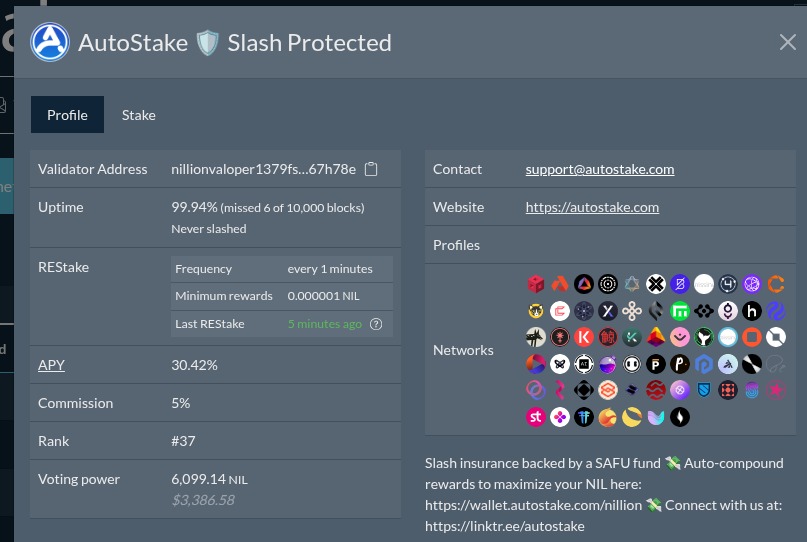The width and height of the screenshot is (807, 542).
Task: Open the circled number 4 network icon
Action: click(x=728, y=284)
